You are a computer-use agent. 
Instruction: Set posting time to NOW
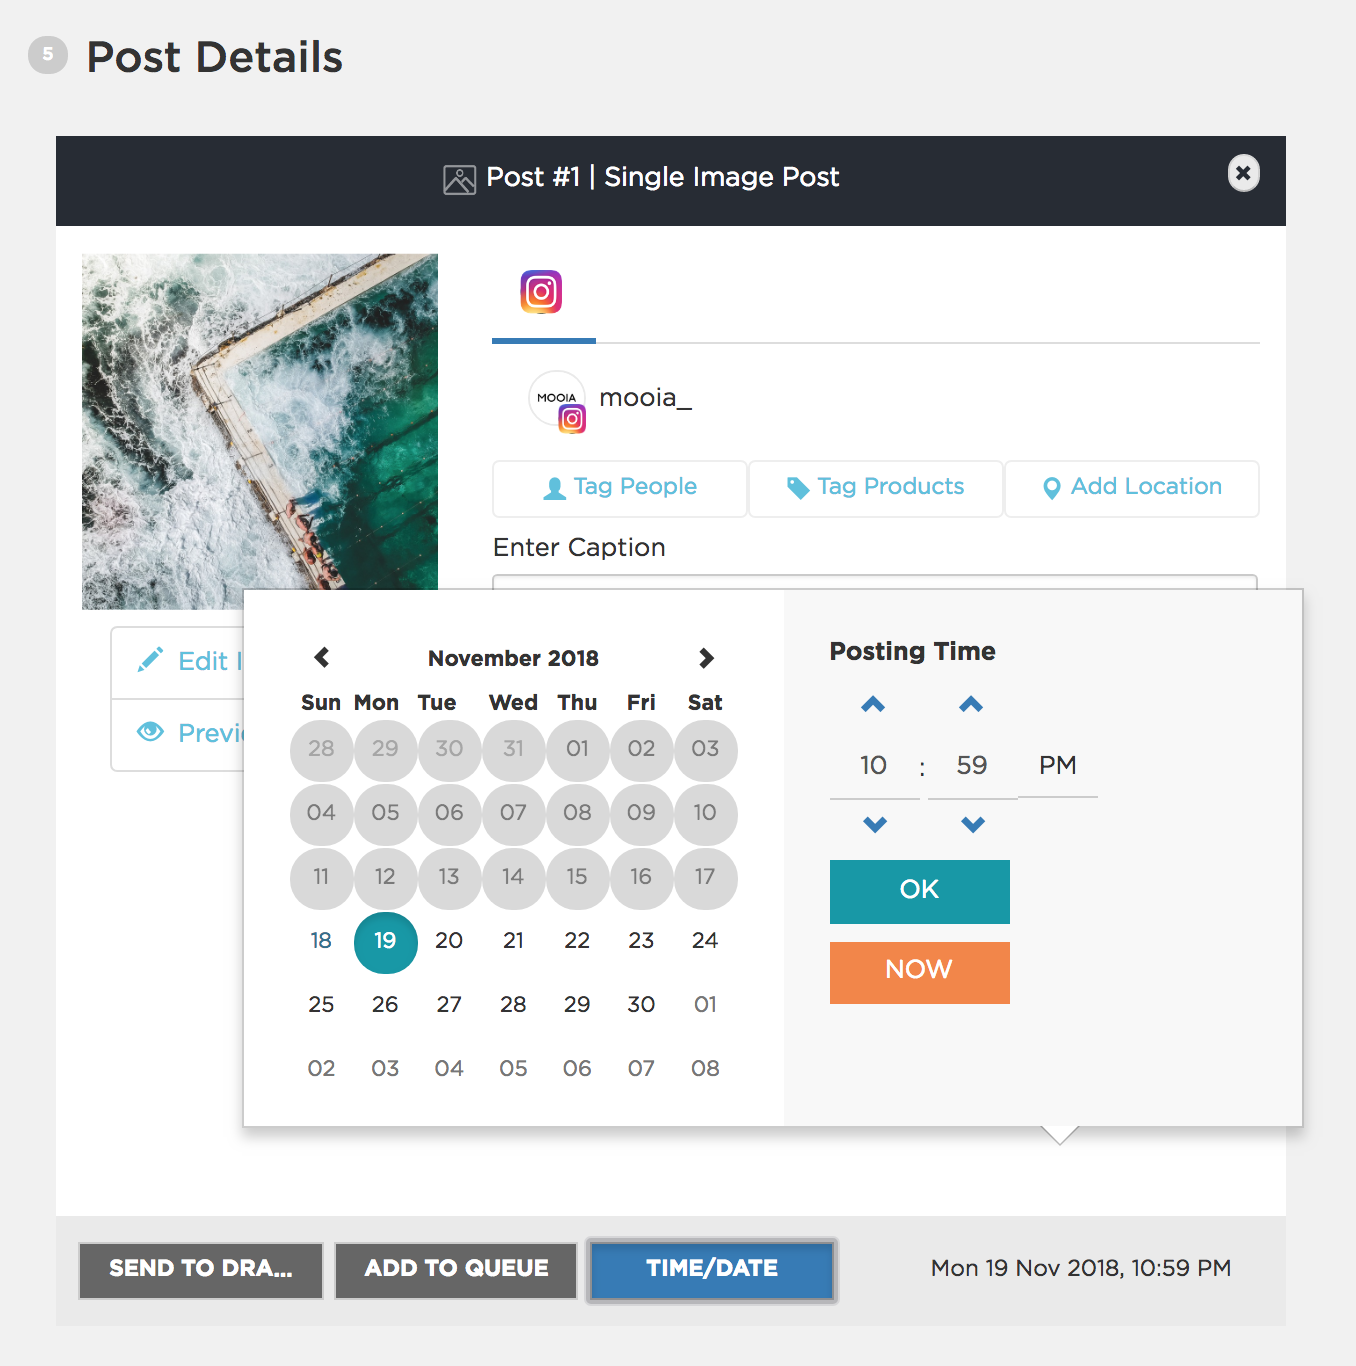pos(919,972)
